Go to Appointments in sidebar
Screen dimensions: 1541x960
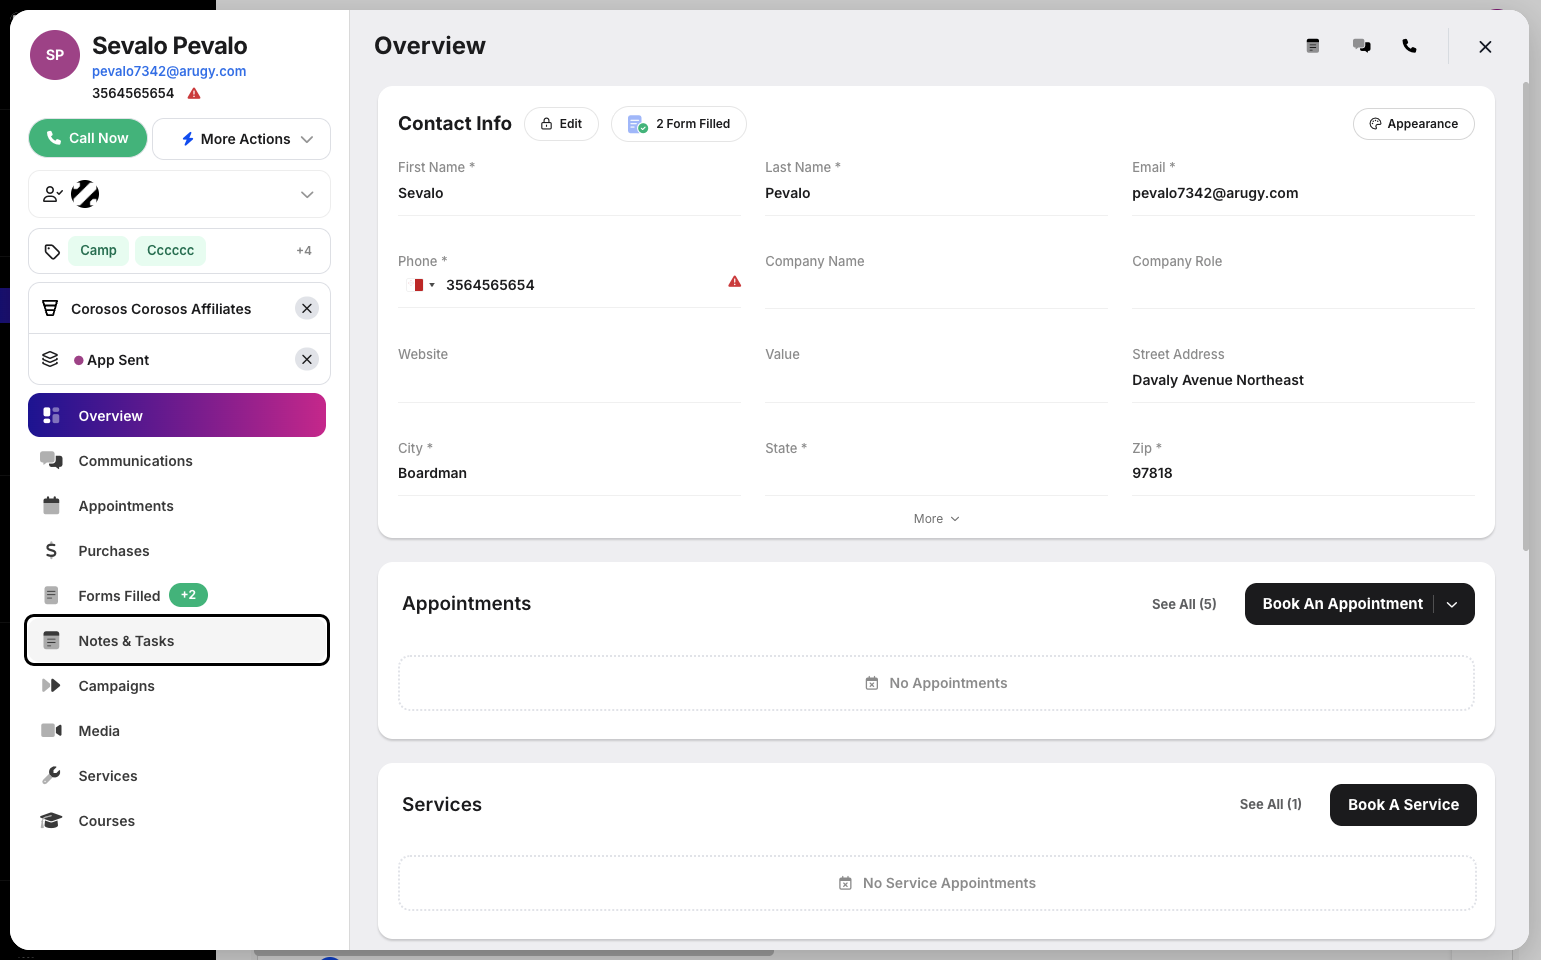point(177,506)
